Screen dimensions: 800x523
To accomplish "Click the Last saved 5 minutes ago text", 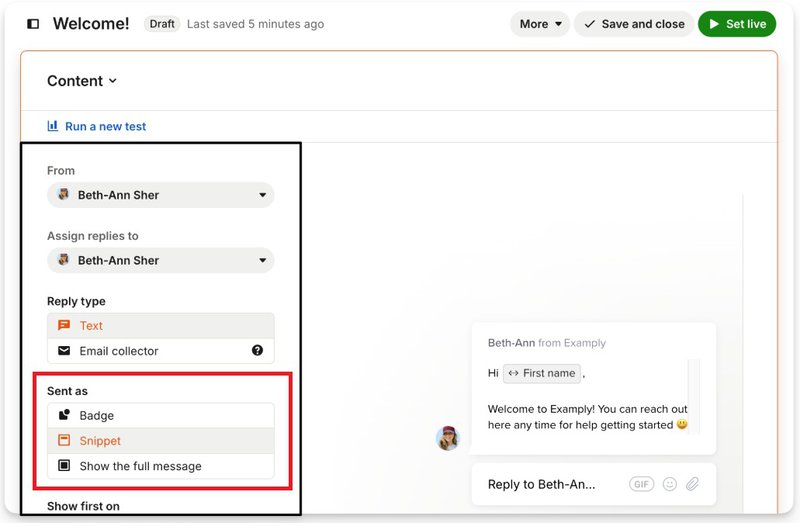I will (x=256, y=24).
